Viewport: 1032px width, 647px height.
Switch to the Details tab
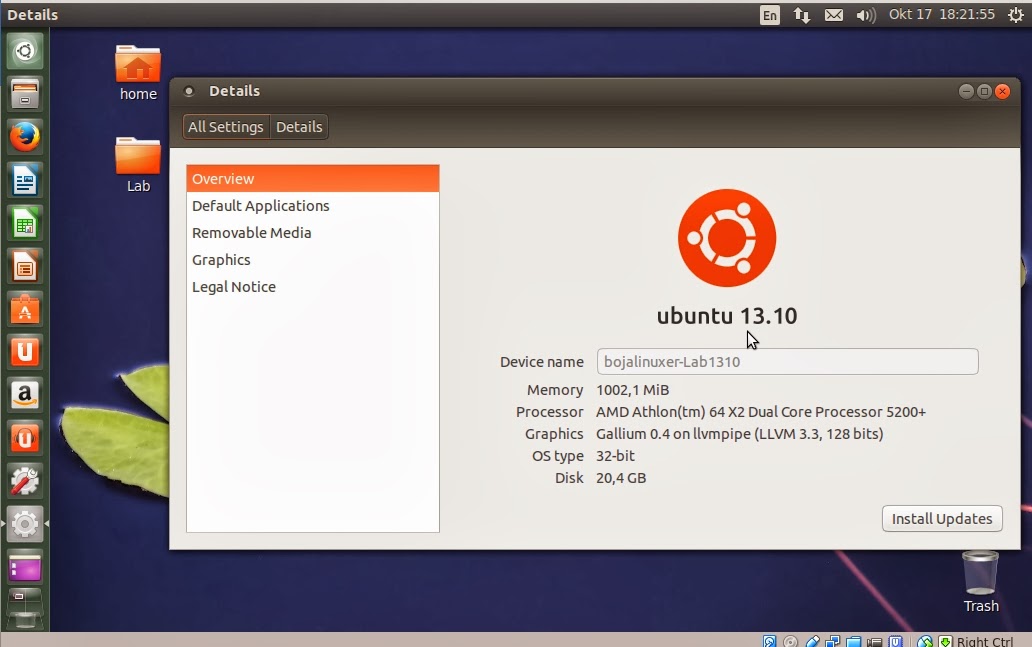pos(299,126)
